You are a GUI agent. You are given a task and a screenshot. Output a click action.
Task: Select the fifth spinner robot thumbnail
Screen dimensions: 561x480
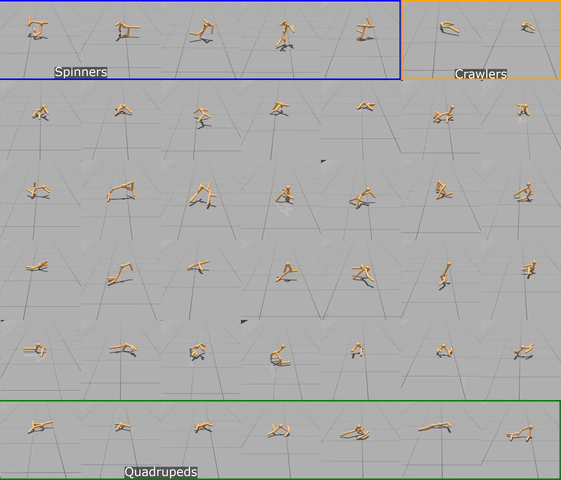click(x=365, y=28)
